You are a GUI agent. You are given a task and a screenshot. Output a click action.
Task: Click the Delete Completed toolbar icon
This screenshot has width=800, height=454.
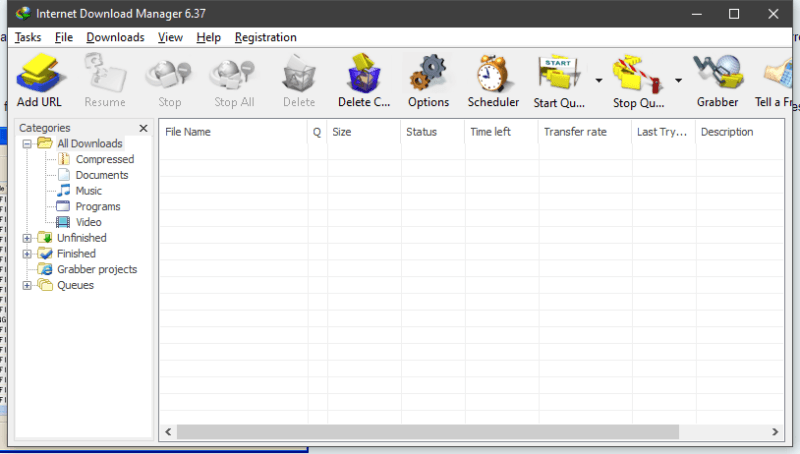(x=364, y=76)
